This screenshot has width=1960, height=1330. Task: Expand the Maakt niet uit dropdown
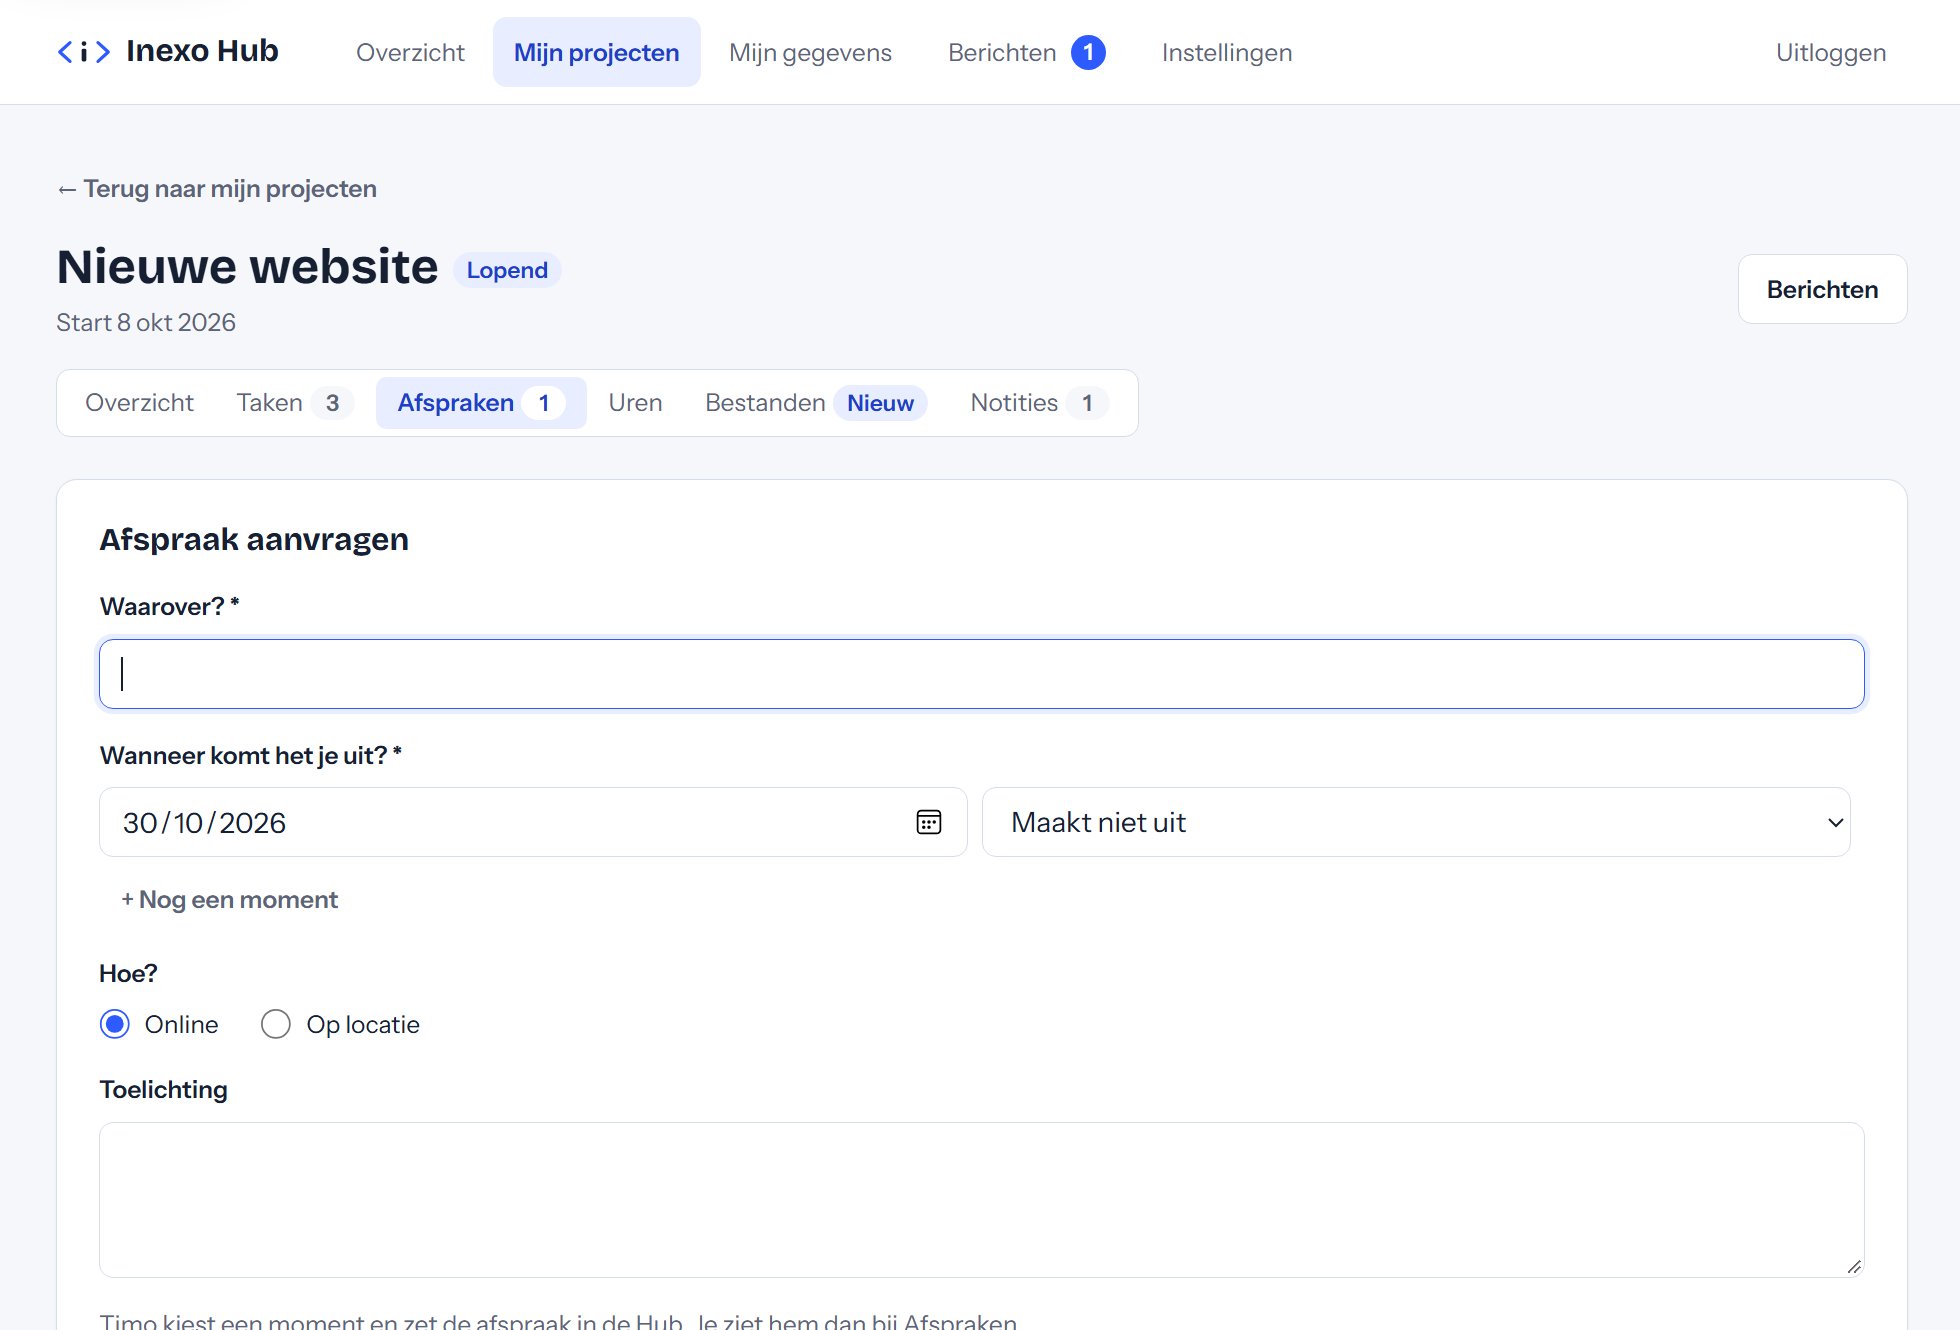1416,822
